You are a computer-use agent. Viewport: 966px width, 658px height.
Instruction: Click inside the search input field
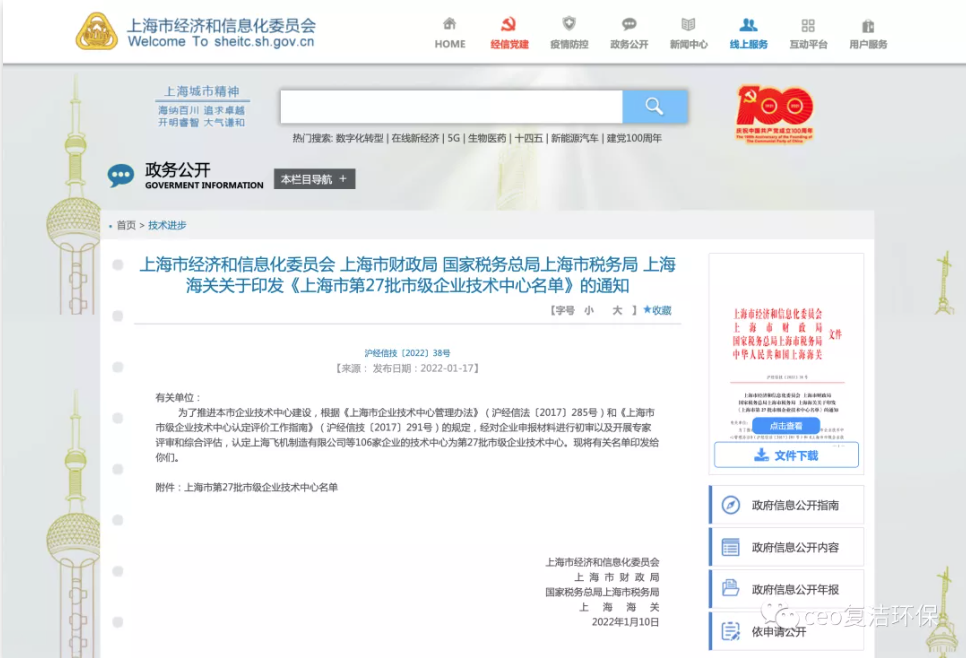tap(450, 106)
